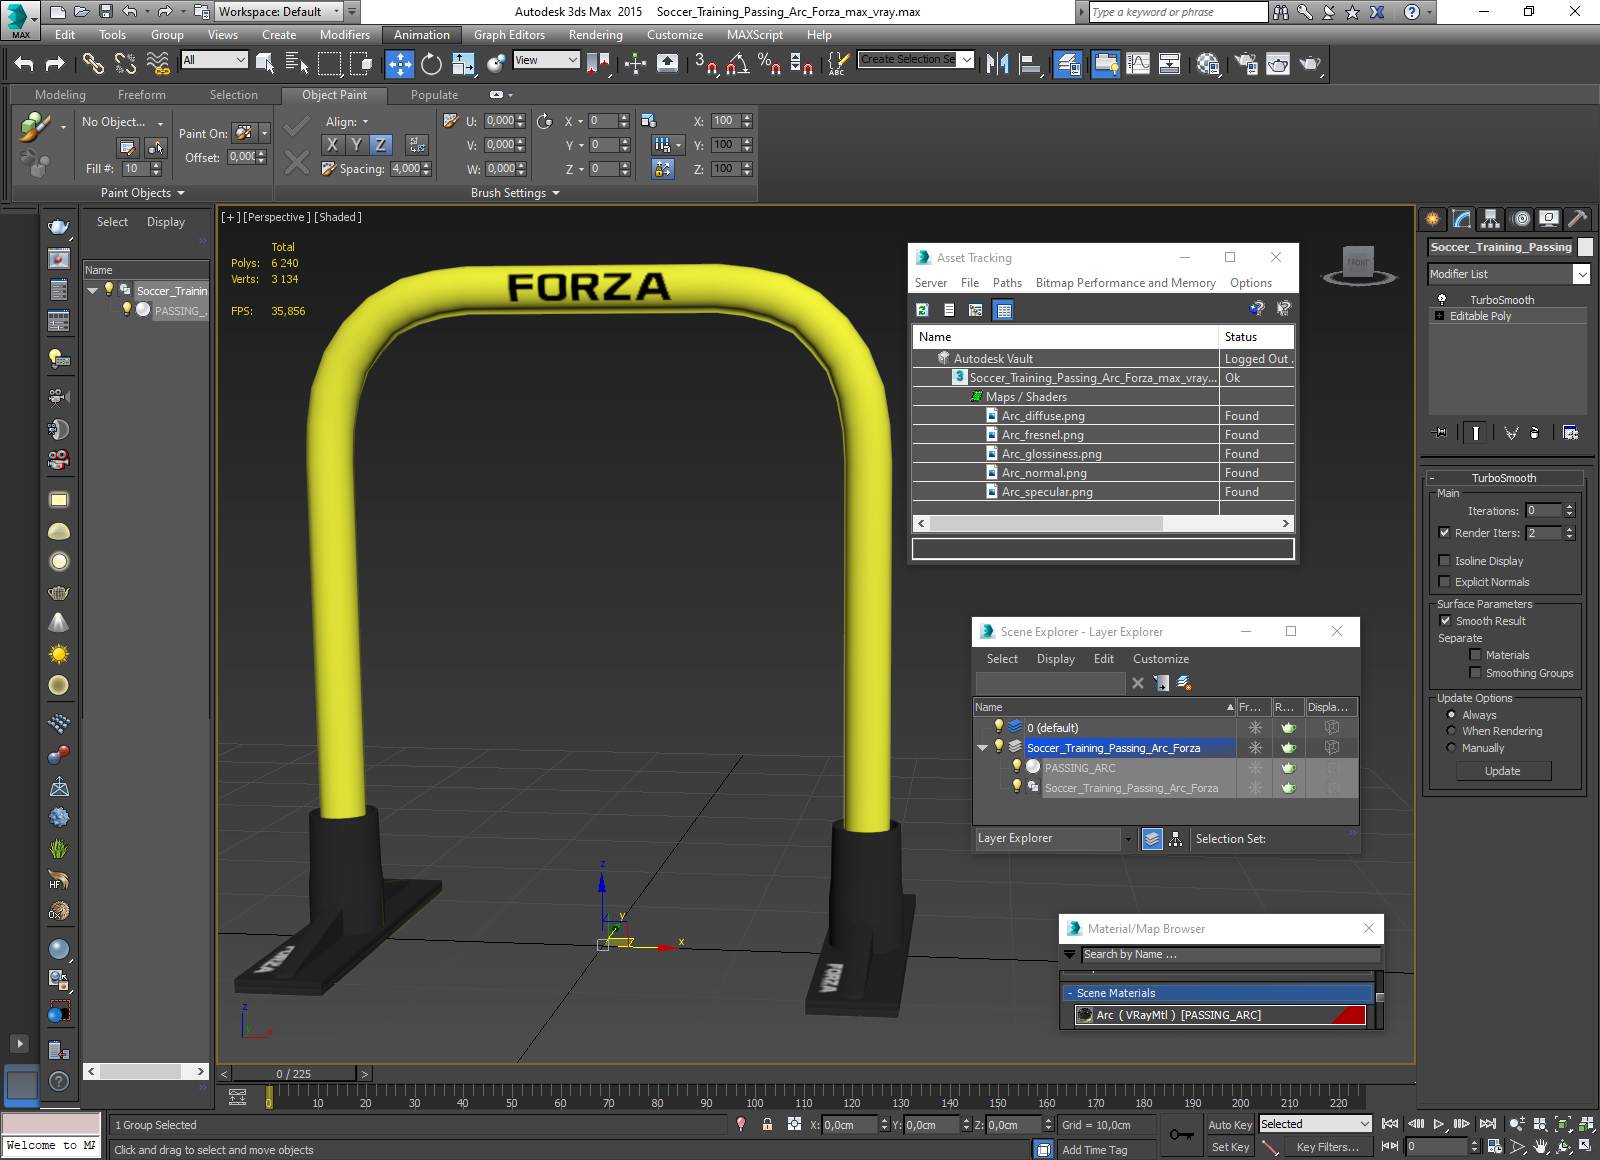Open the reference coordinate View dropdown
The width and height of the screenshot is (1600, 1160).
pos(546,60)
